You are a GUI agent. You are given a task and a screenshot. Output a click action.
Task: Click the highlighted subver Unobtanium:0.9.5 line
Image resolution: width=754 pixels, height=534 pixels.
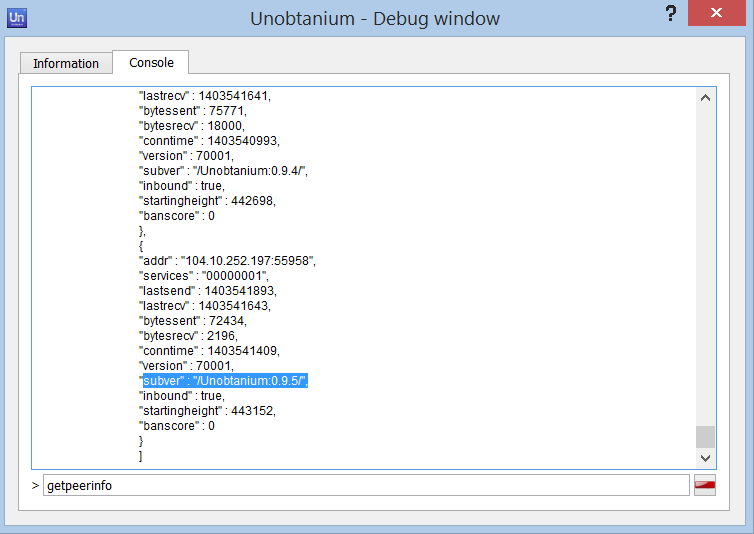(224, 381)
